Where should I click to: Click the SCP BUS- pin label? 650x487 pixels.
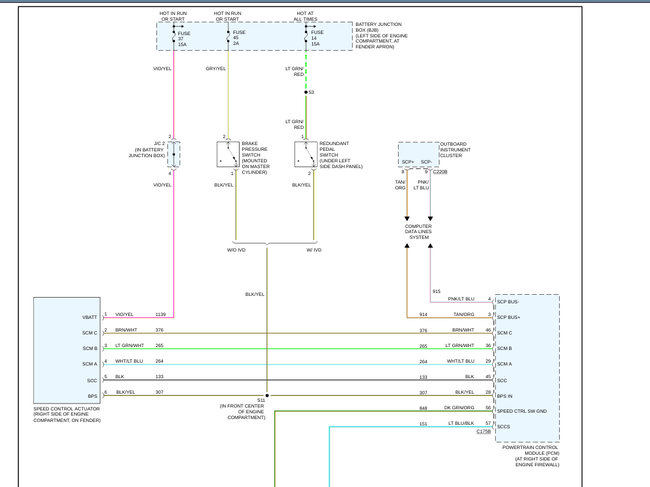[508, 302]
